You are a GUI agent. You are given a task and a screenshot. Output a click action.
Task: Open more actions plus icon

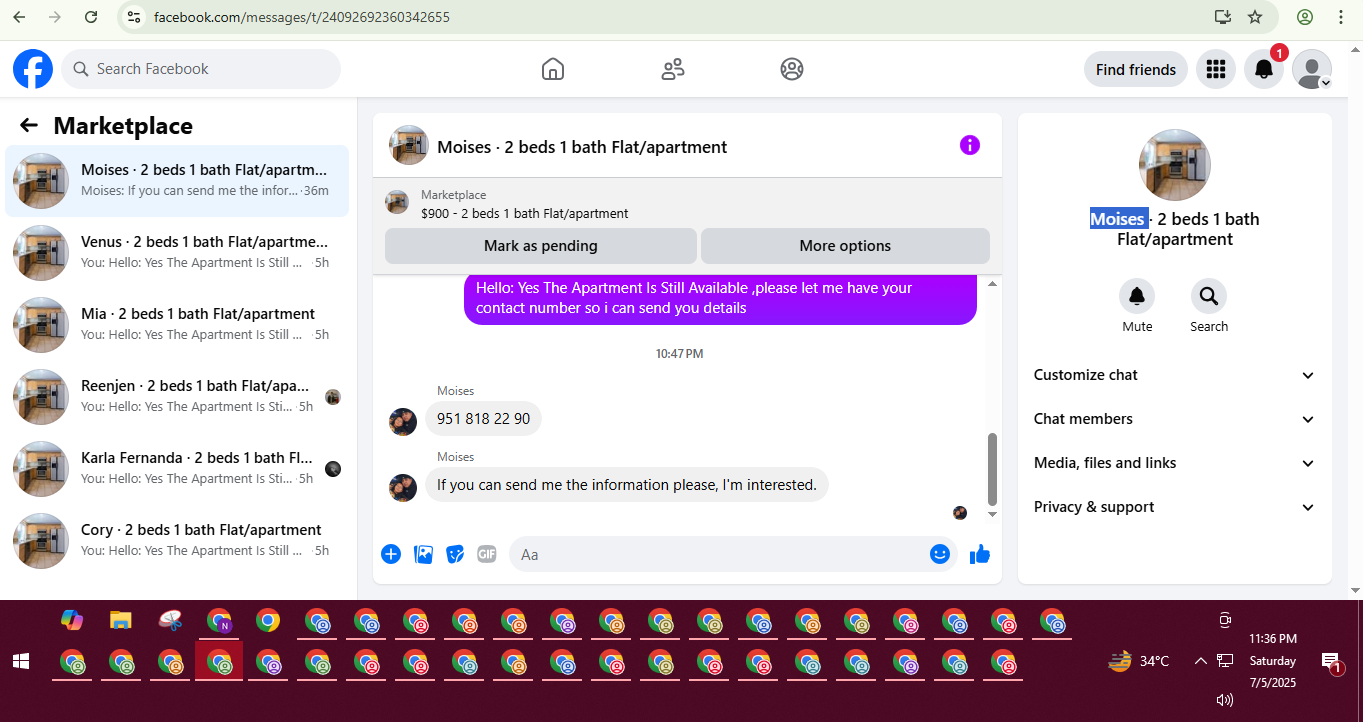[x=391, y=554]
